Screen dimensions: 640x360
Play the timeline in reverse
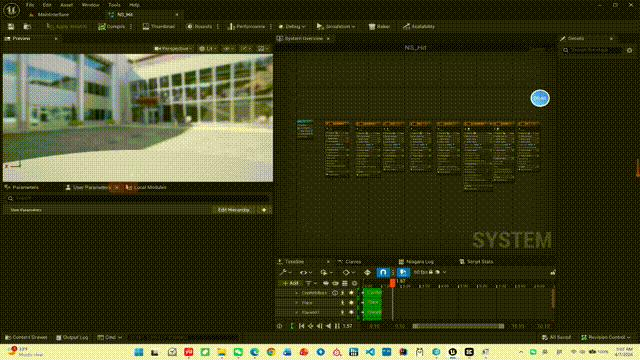click(x=328, y=326)
